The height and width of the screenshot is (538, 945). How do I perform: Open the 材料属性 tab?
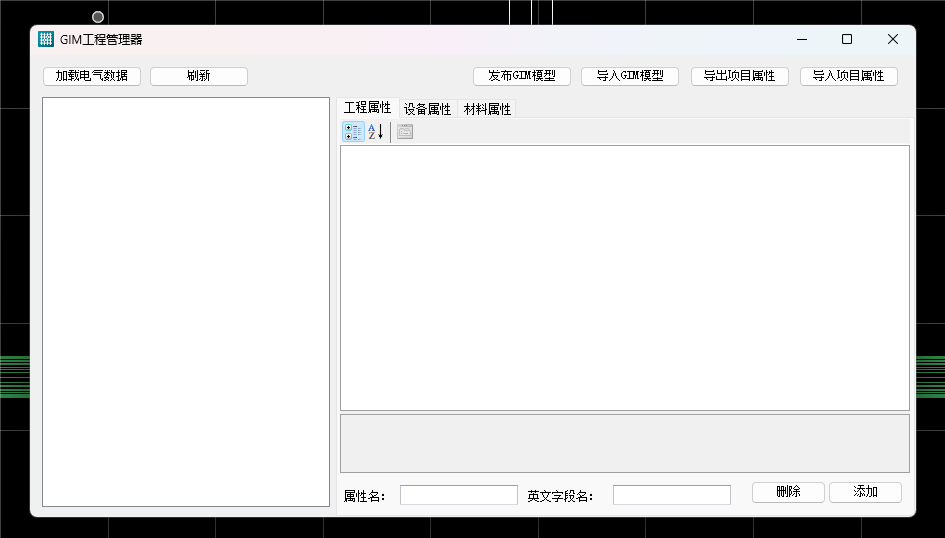tap(487, 109)
